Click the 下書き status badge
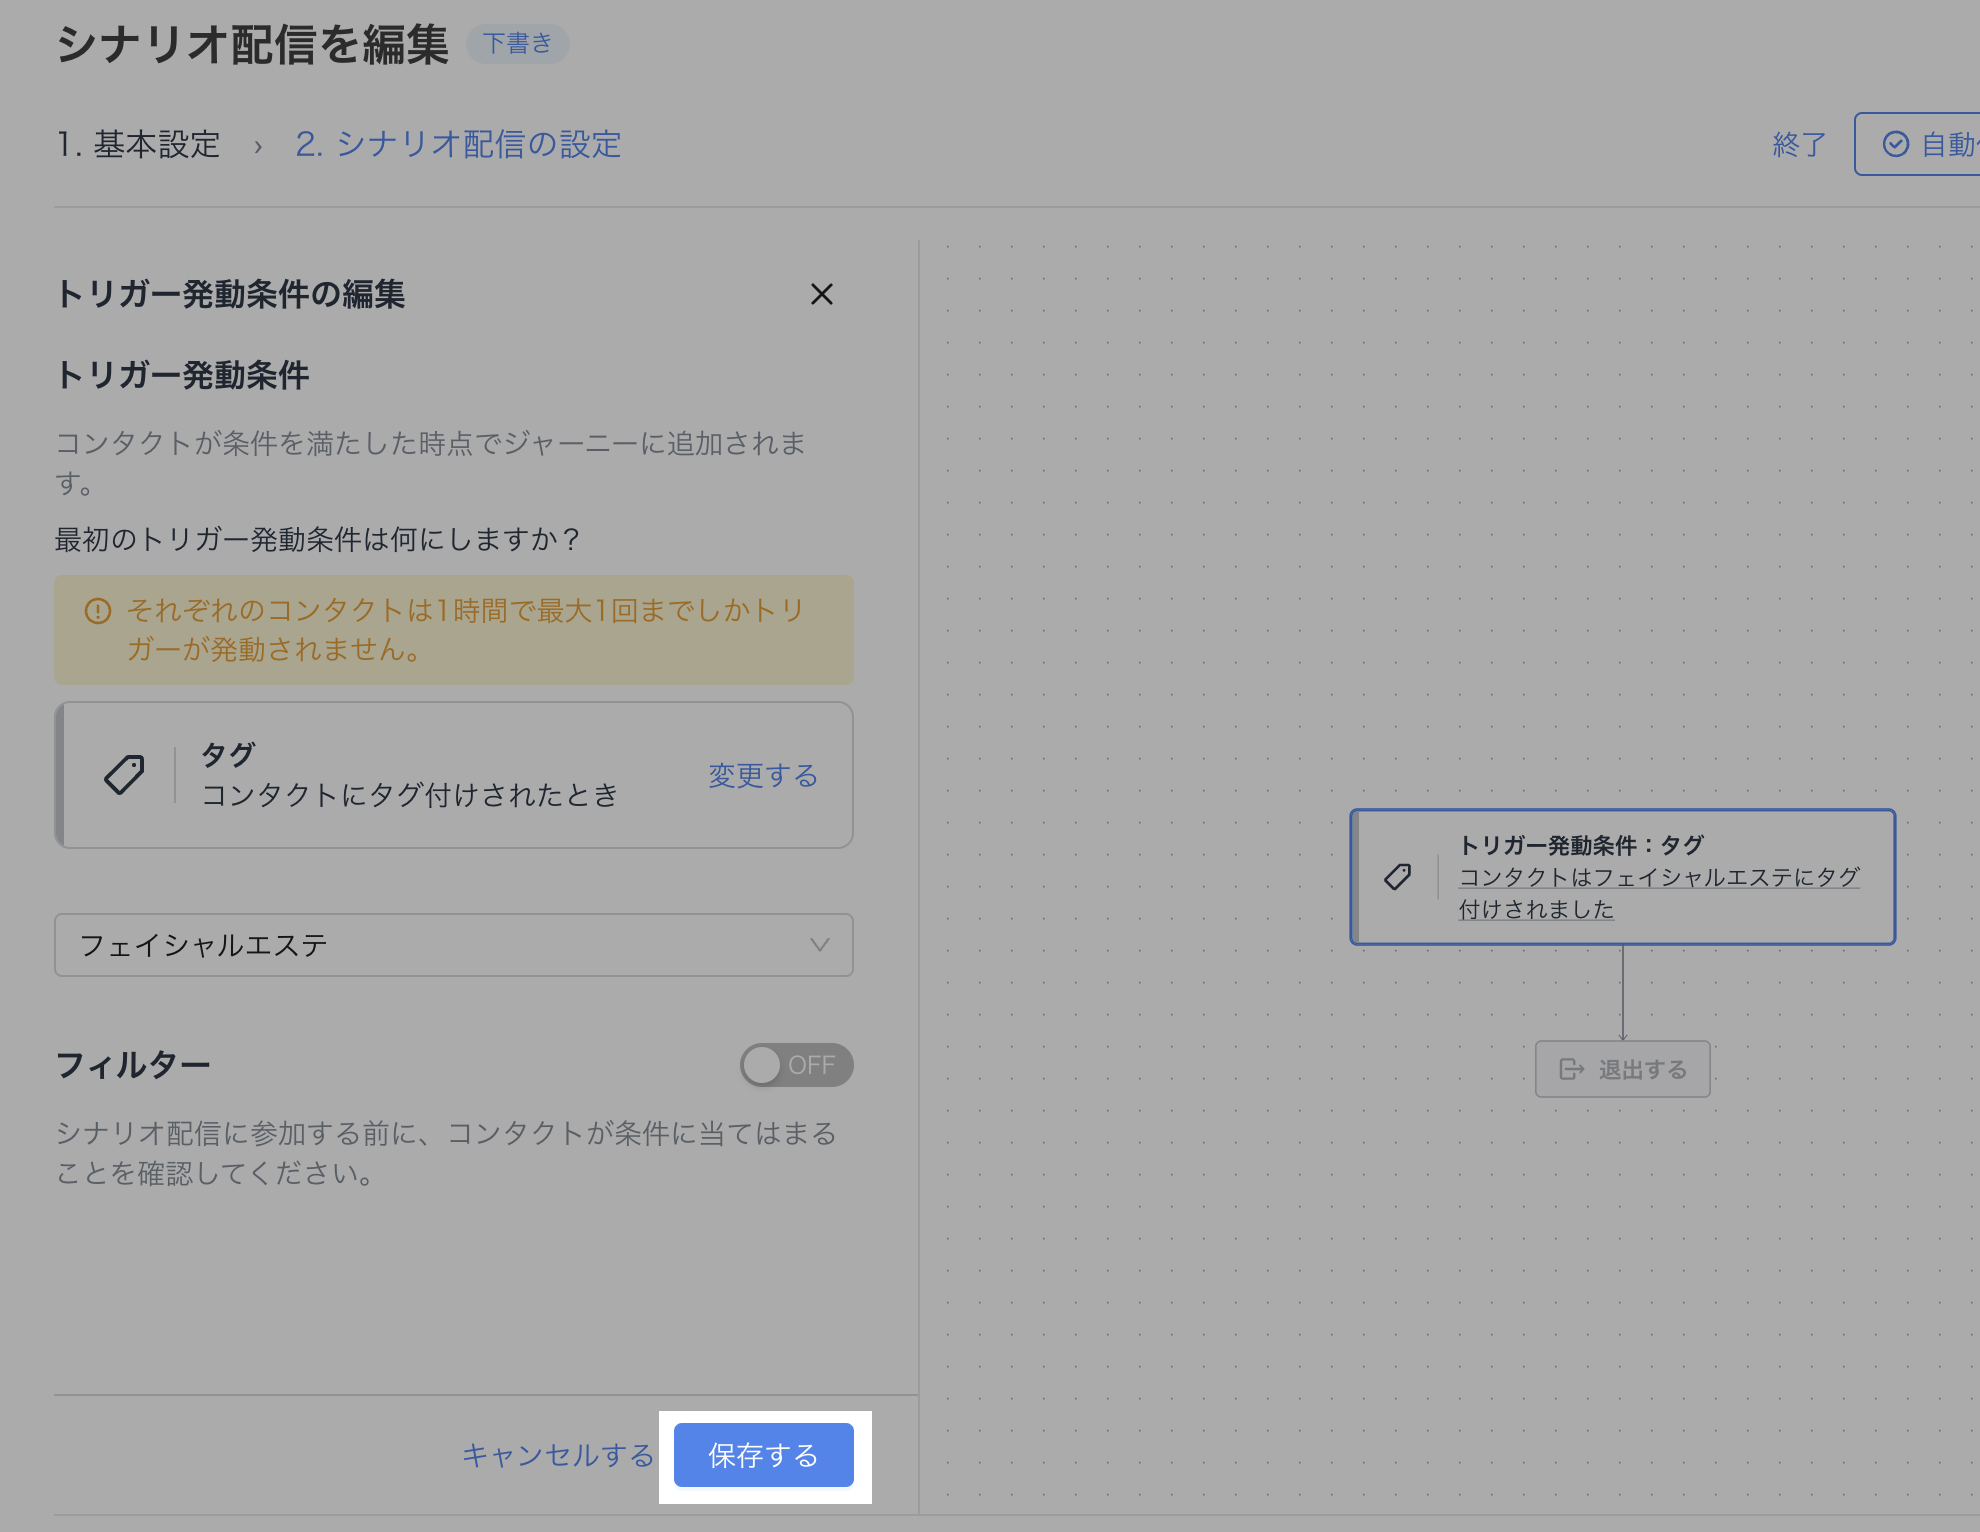Image resolution: width=1980 pixels, height=1532 pixels. (x=517, y=43)
